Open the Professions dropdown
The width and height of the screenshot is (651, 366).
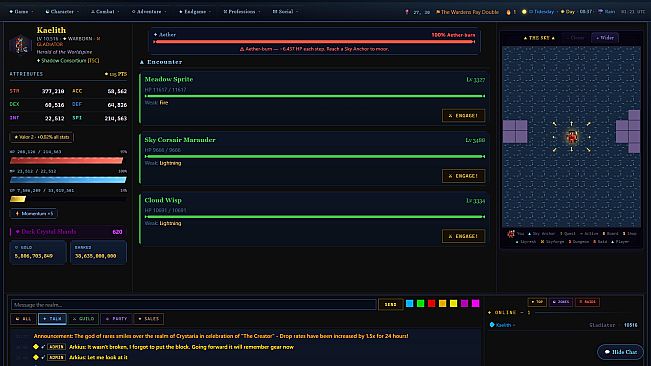pos(241,12)
